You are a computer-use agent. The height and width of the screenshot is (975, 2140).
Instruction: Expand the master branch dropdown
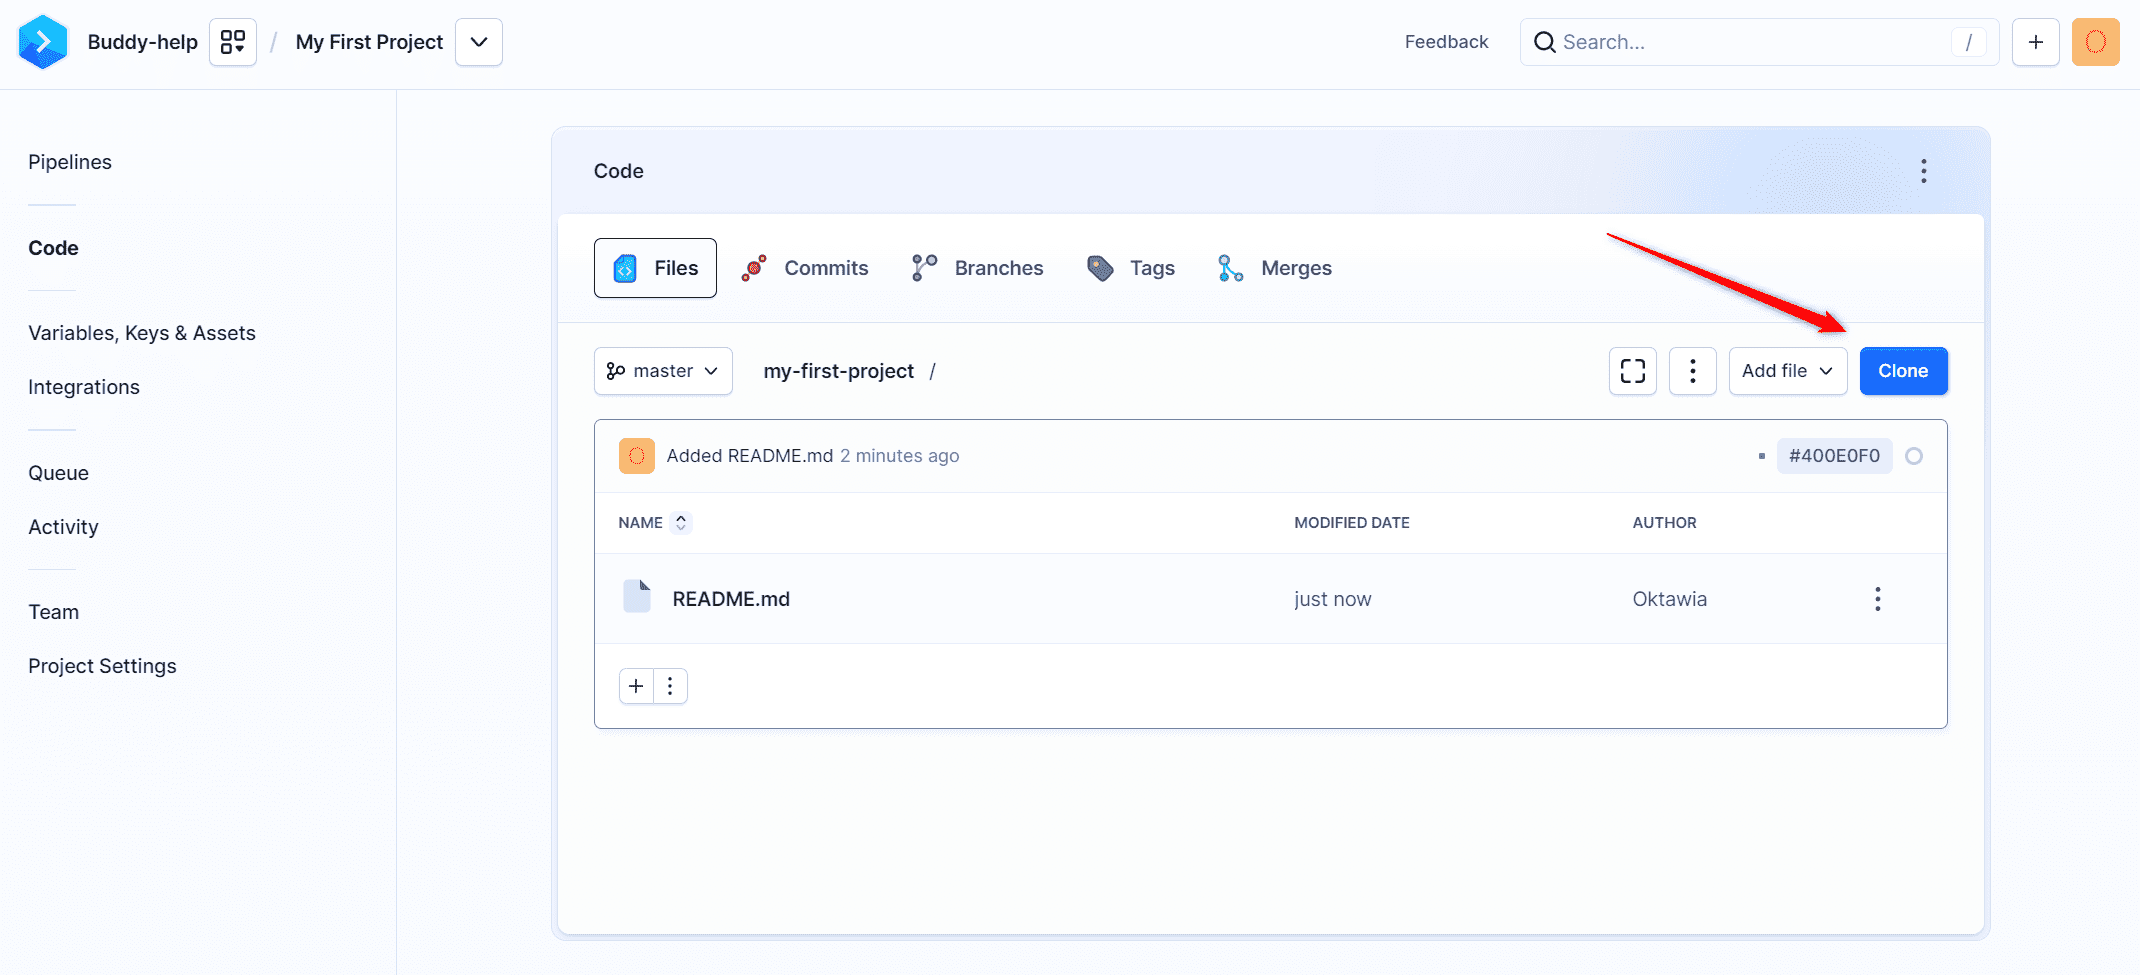coord(663,371)
